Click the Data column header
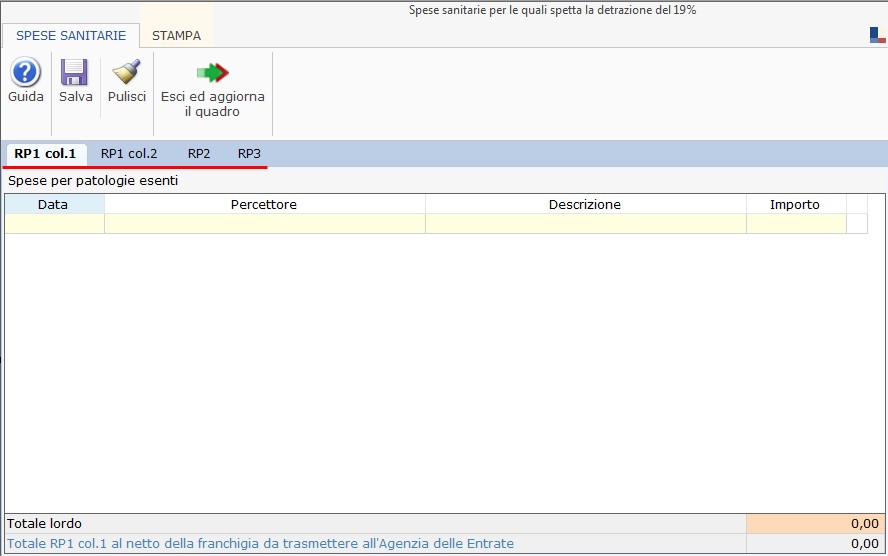Image resolution: width=888 pixels, height=556 pixels. [54, 205]
